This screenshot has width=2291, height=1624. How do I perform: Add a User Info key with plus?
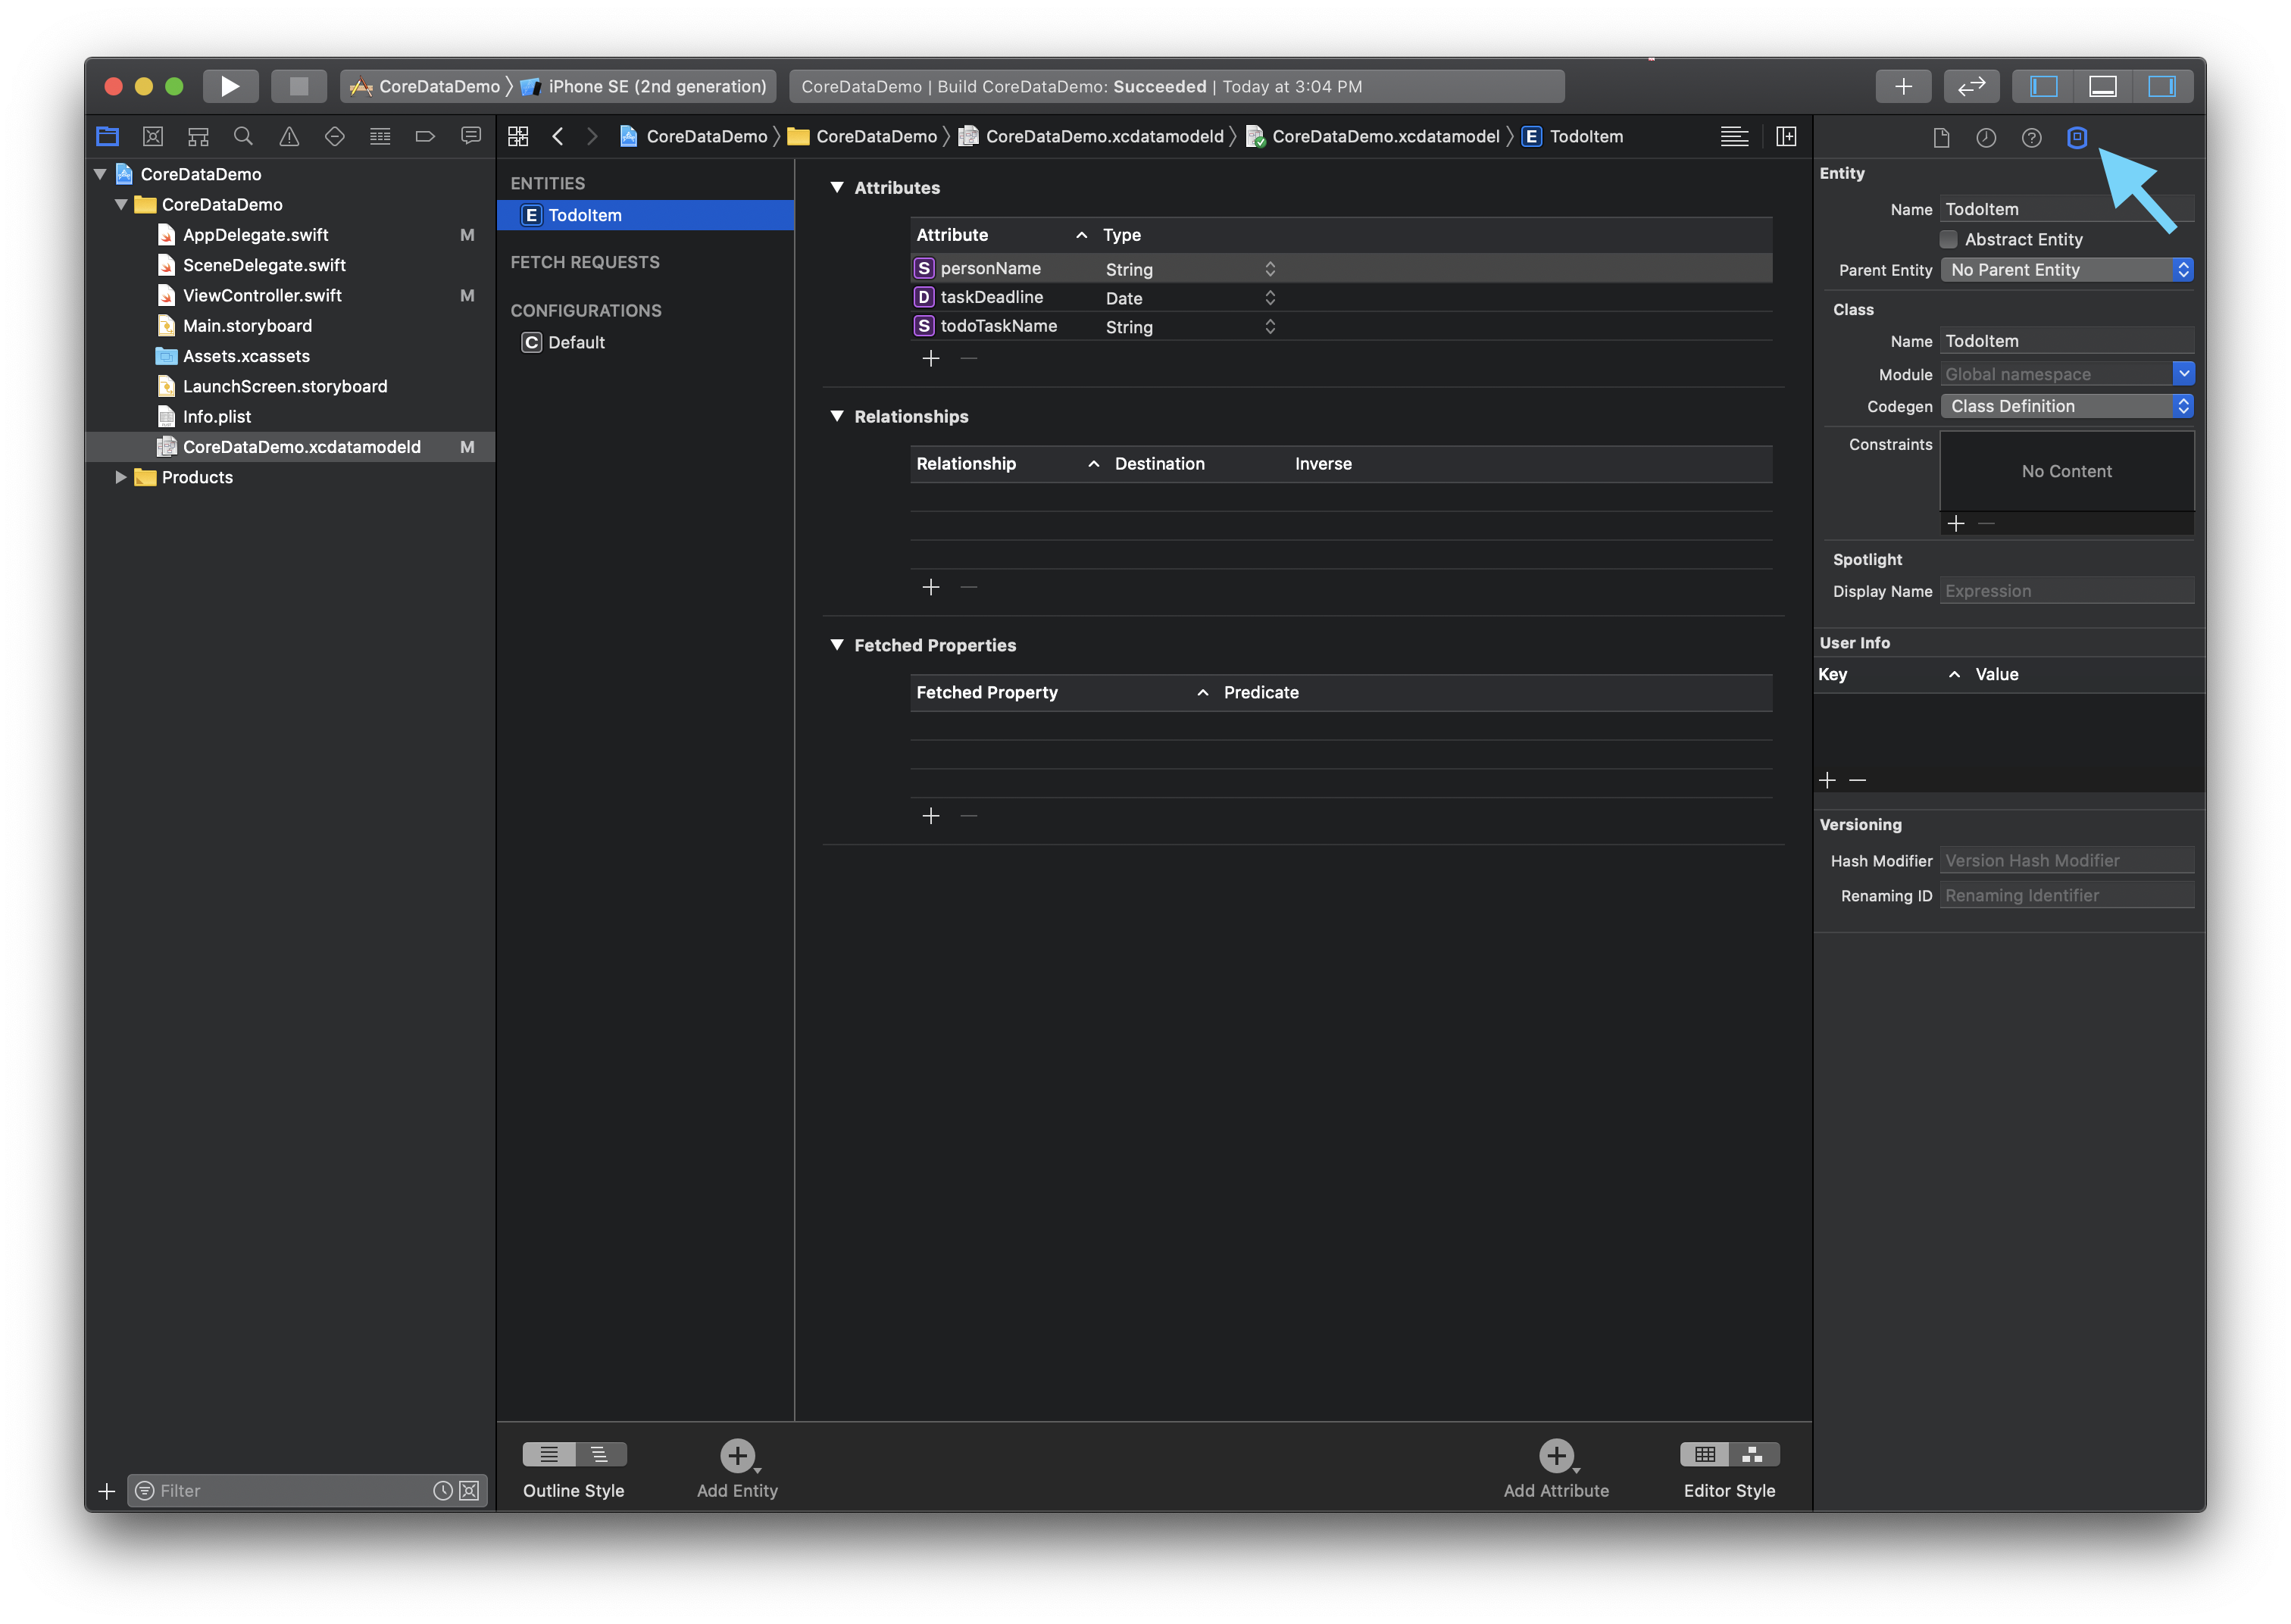tap(1827, 780)
